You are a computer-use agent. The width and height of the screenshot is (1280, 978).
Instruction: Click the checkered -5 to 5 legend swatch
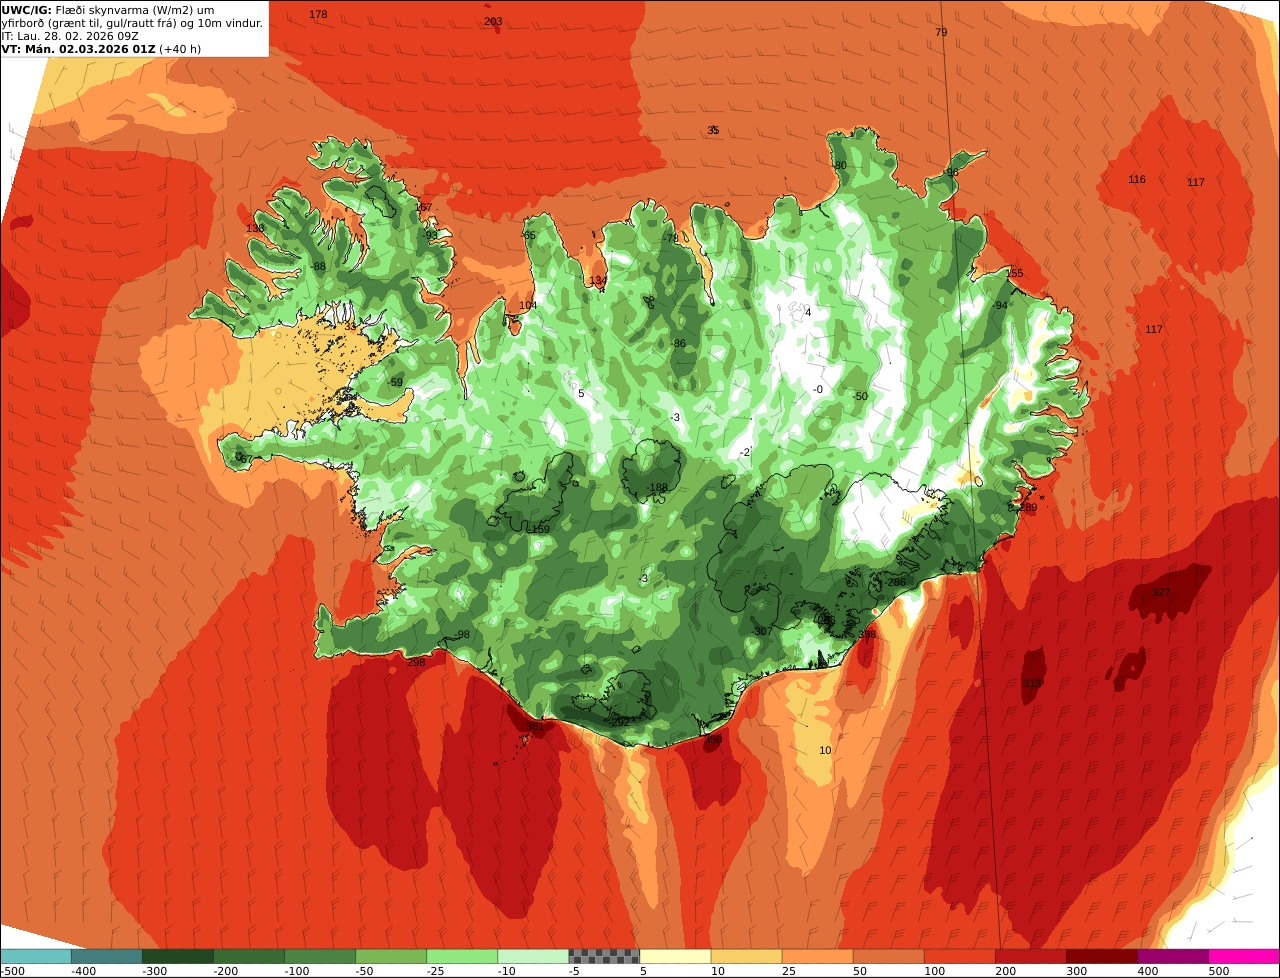(604, 956)
